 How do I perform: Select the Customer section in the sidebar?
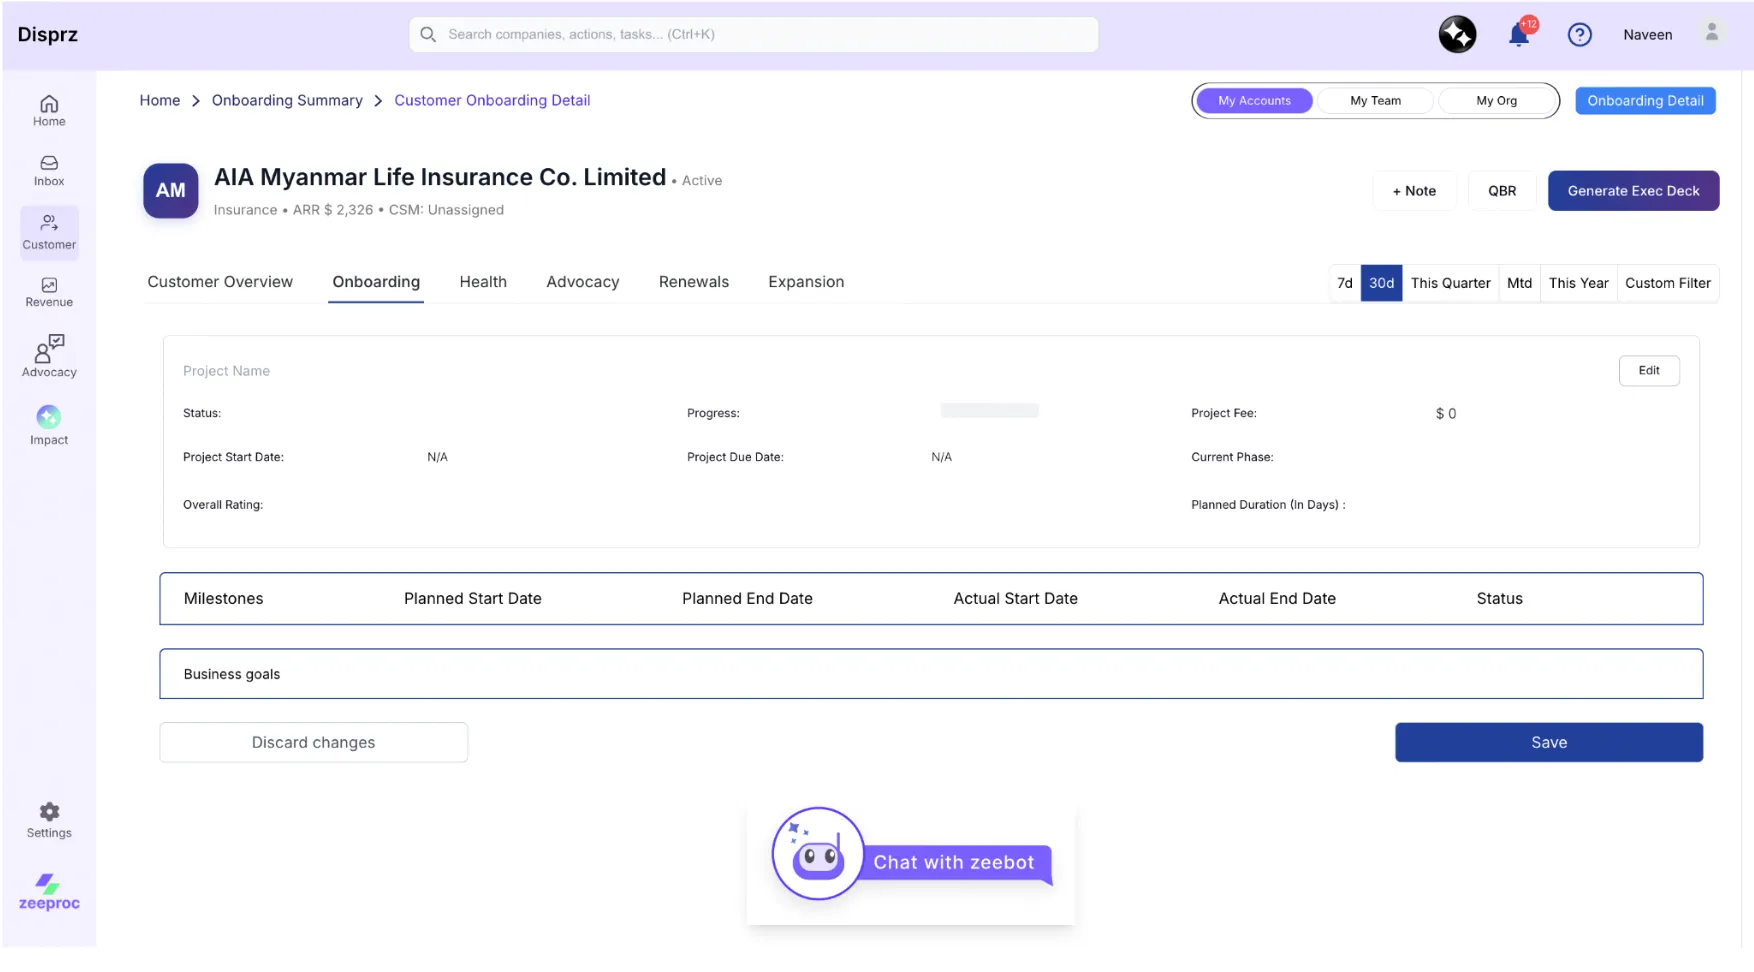point(48,232)
